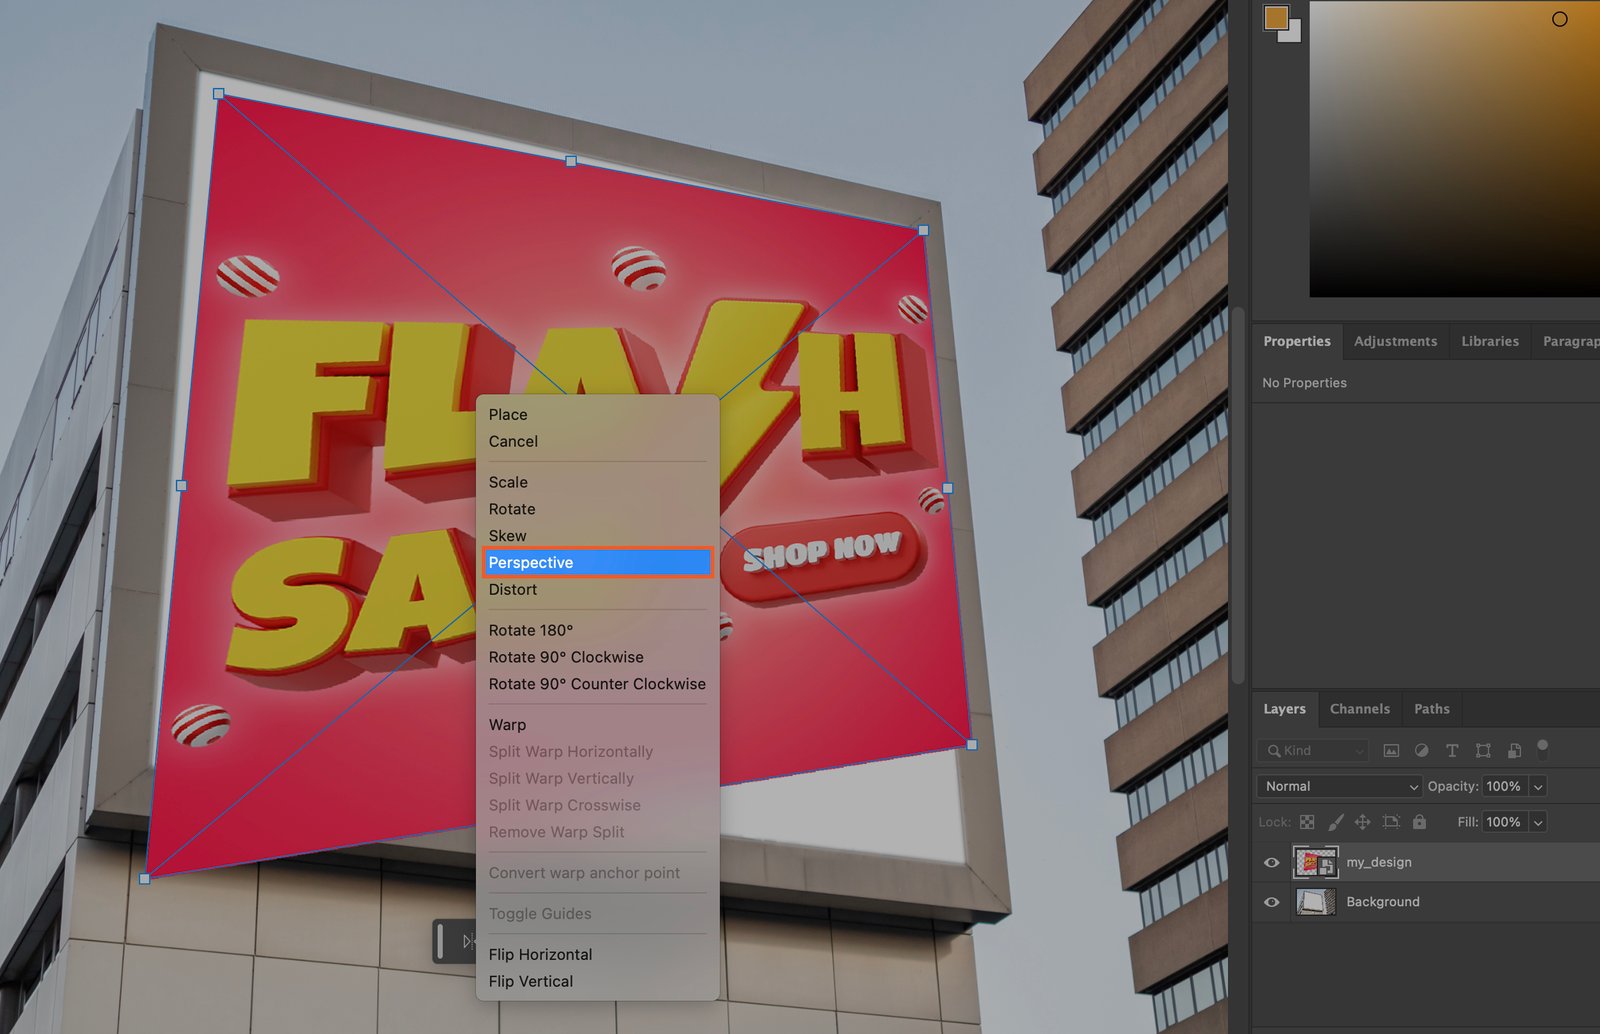Hide the my_design layer

1272,862
